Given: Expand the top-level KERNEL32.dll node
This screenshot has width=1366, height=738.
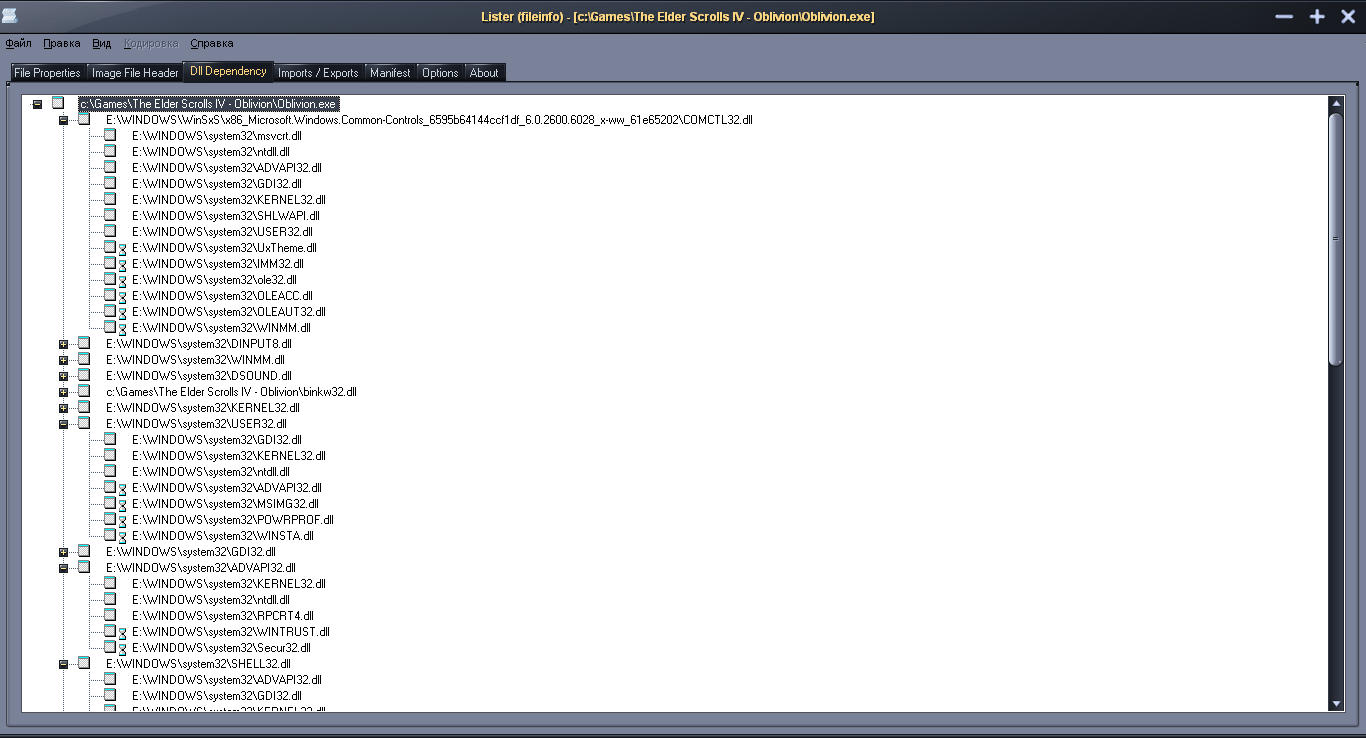Looking at the screenshot, I should pyautogui.click(x=63, y=407).
